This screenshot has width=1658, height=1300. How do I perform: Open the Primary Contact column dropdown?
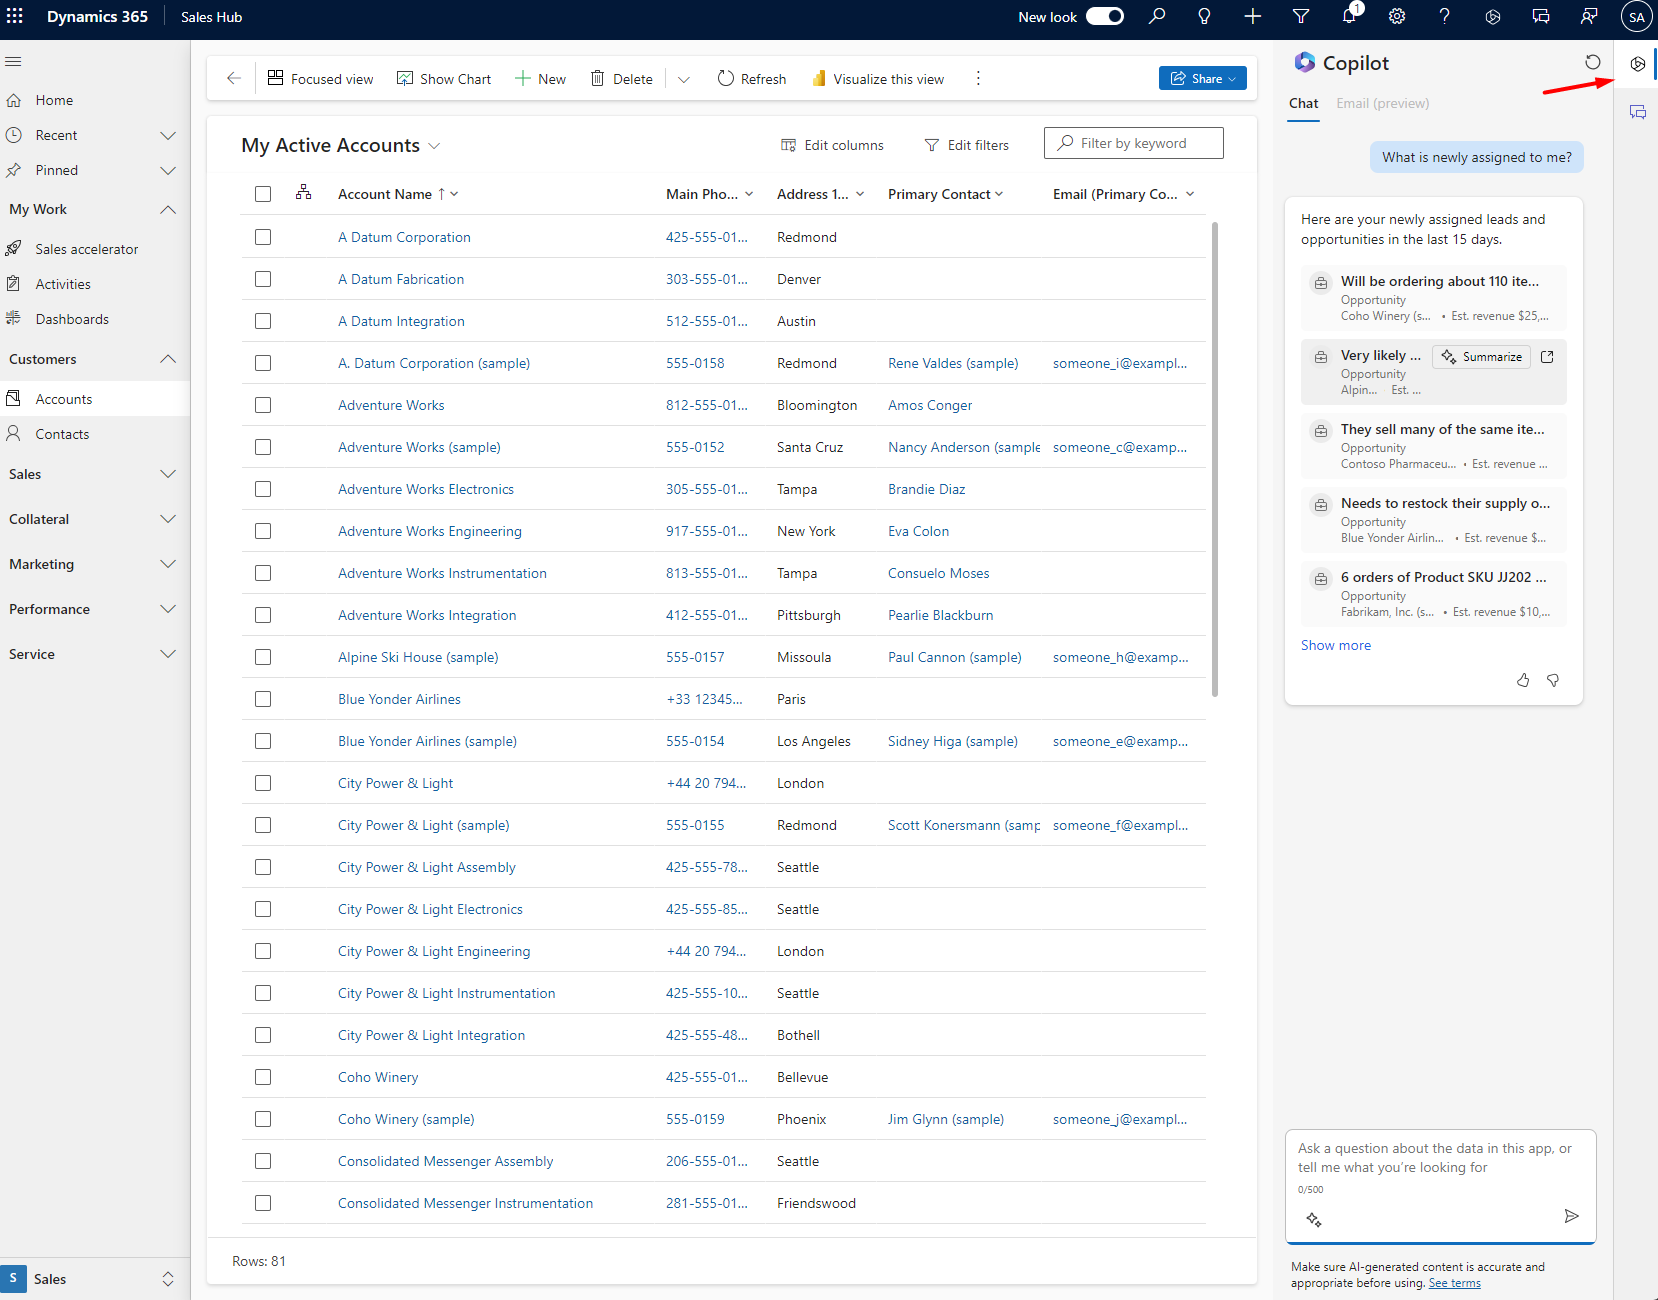tap(999, 194)
